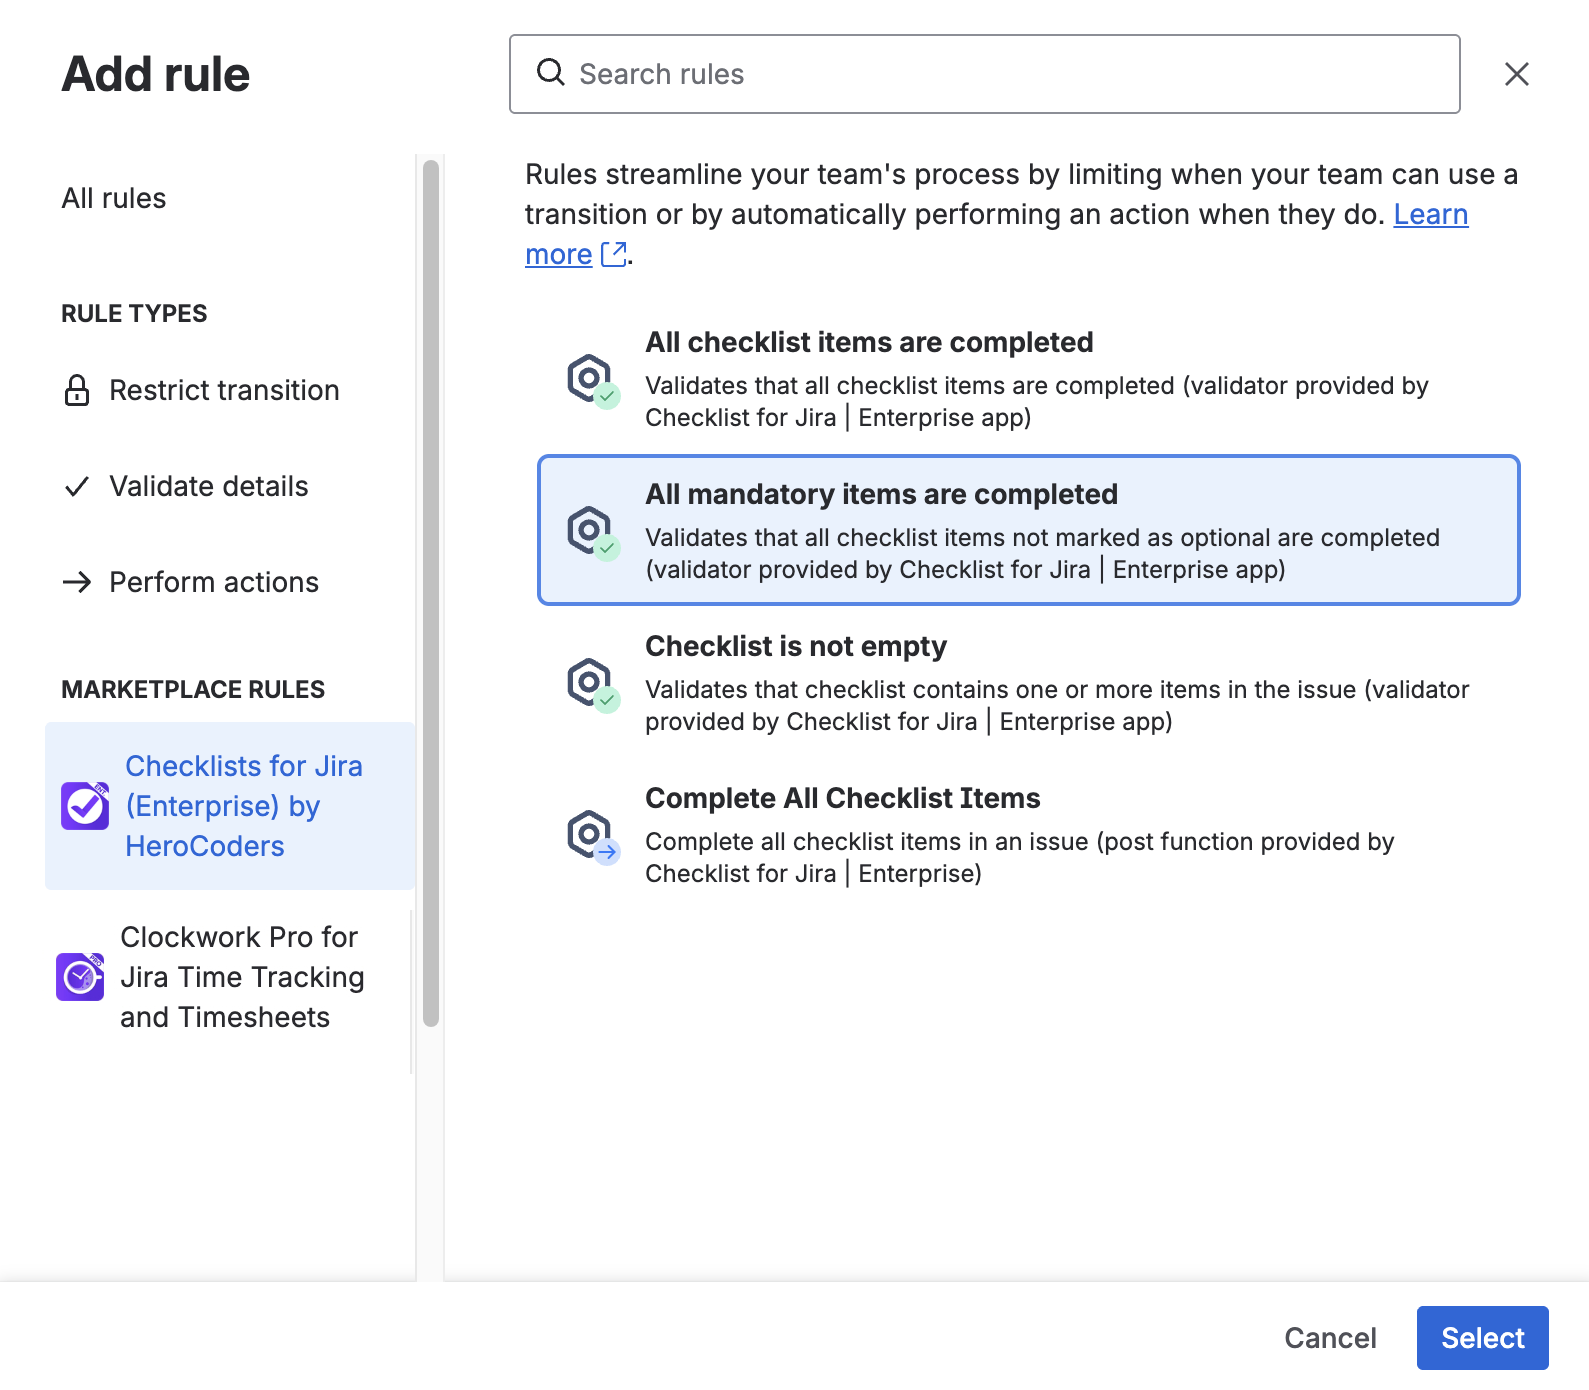Click the All checklist items completed icon

[593, 380]
